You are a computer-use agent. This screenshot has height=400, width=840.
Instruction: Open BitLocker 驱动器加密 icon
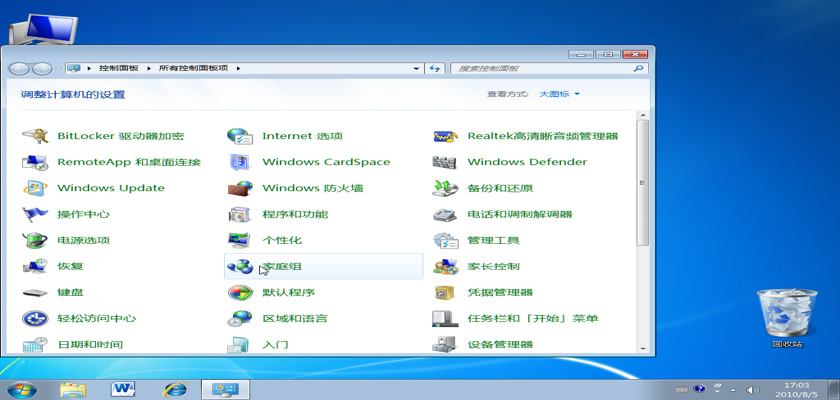(x=36, y=136)
